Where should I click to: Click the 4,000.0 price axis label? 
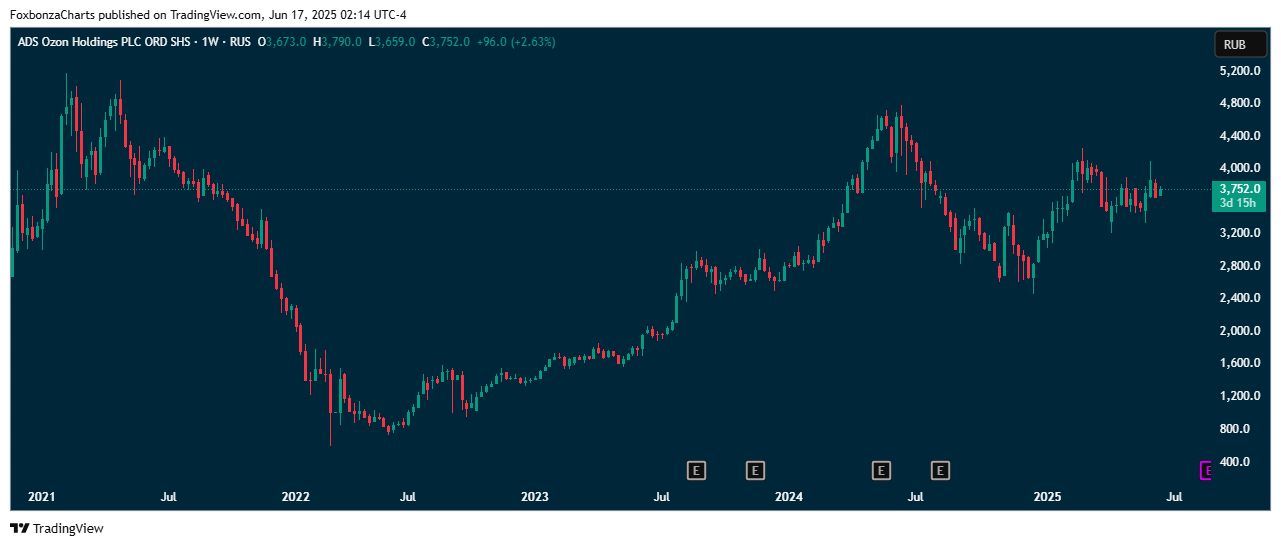tap(1239, 168)
